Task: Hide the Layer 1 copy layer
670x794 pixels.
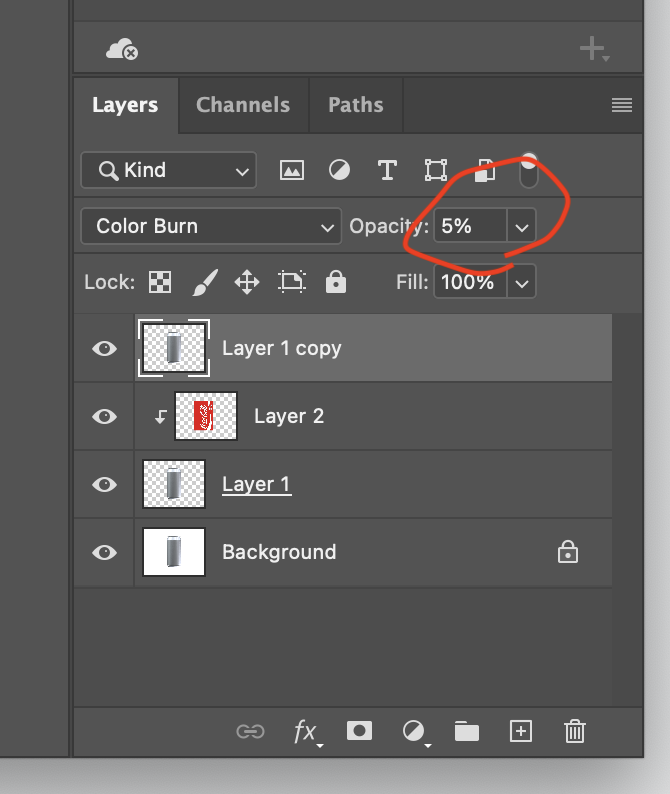Action: click(105, 348)
